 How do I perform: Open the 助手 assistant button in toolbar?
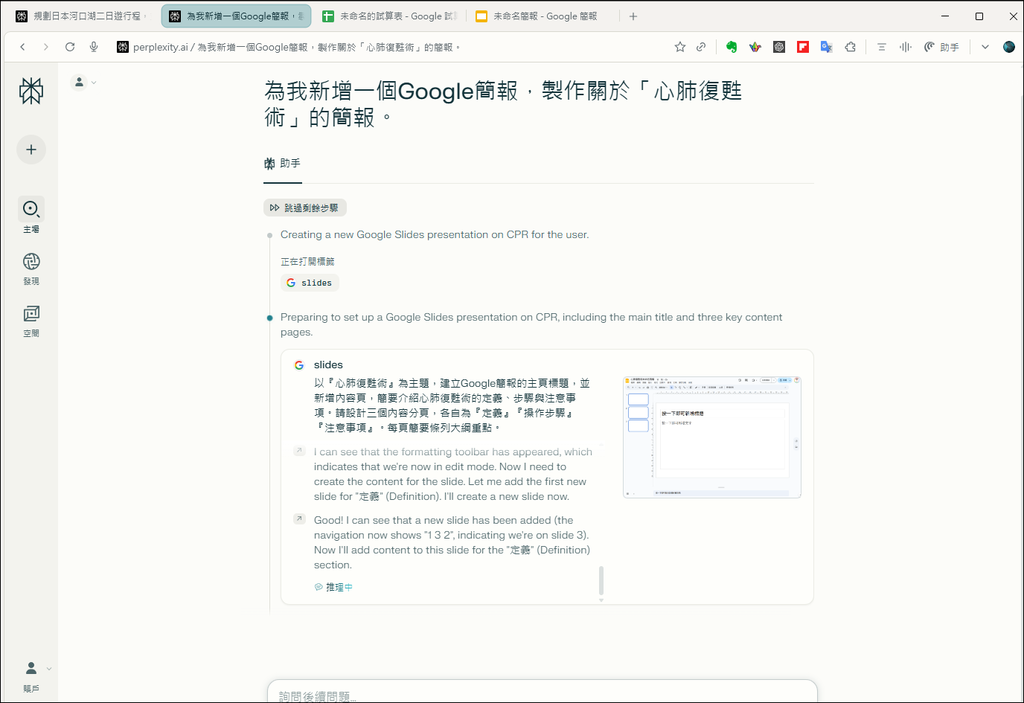point(941,47)
